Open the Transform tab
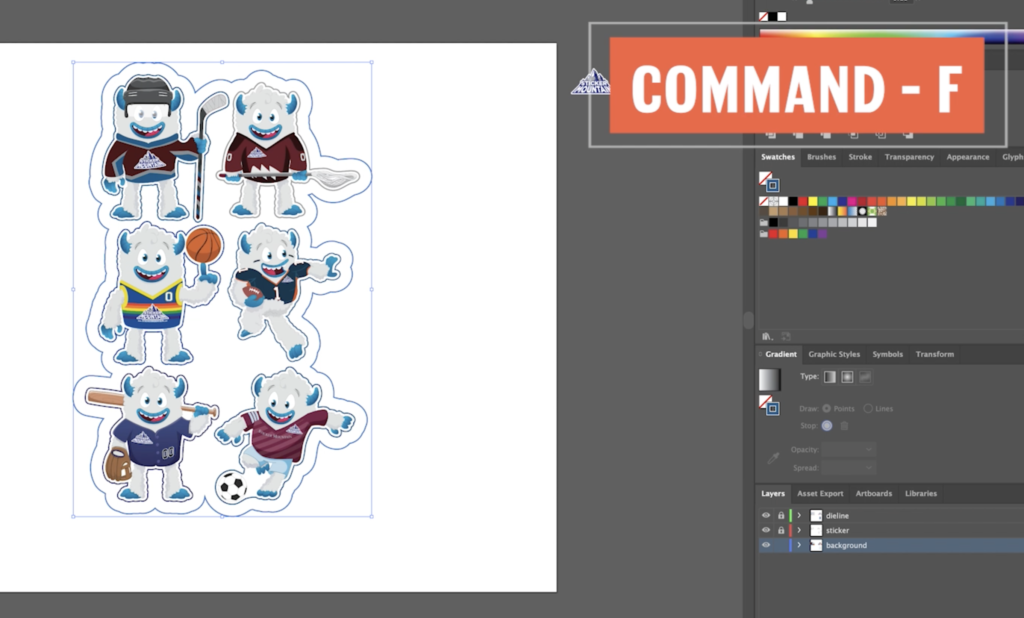This screenshot has height=618, width=1024. pyautogui.click(x=935, y=354)
